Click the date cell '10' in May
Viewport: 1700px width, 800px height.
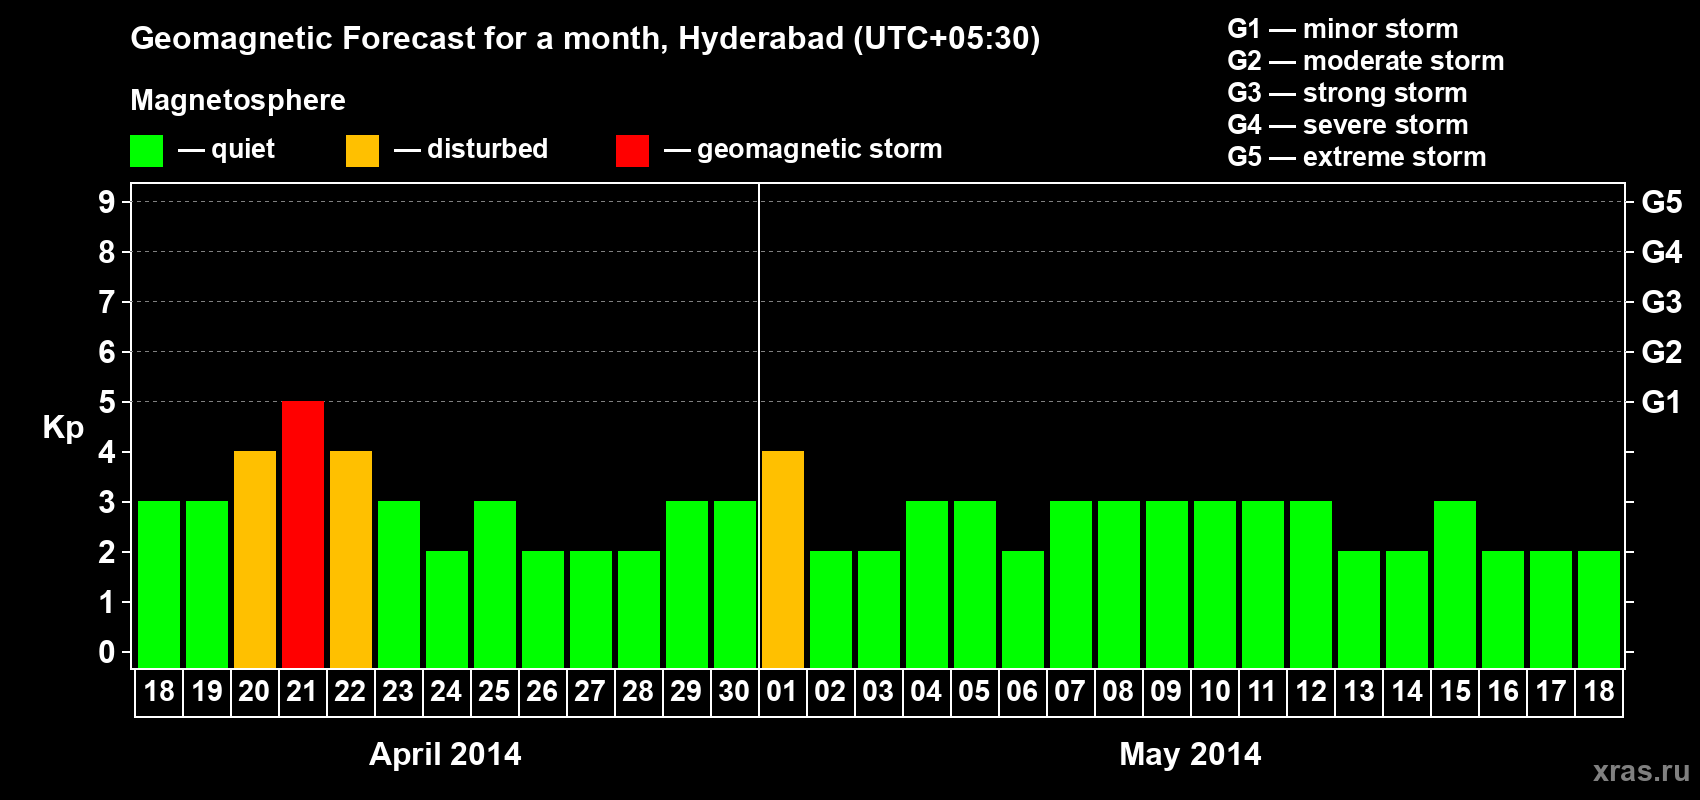point(1215,692)
